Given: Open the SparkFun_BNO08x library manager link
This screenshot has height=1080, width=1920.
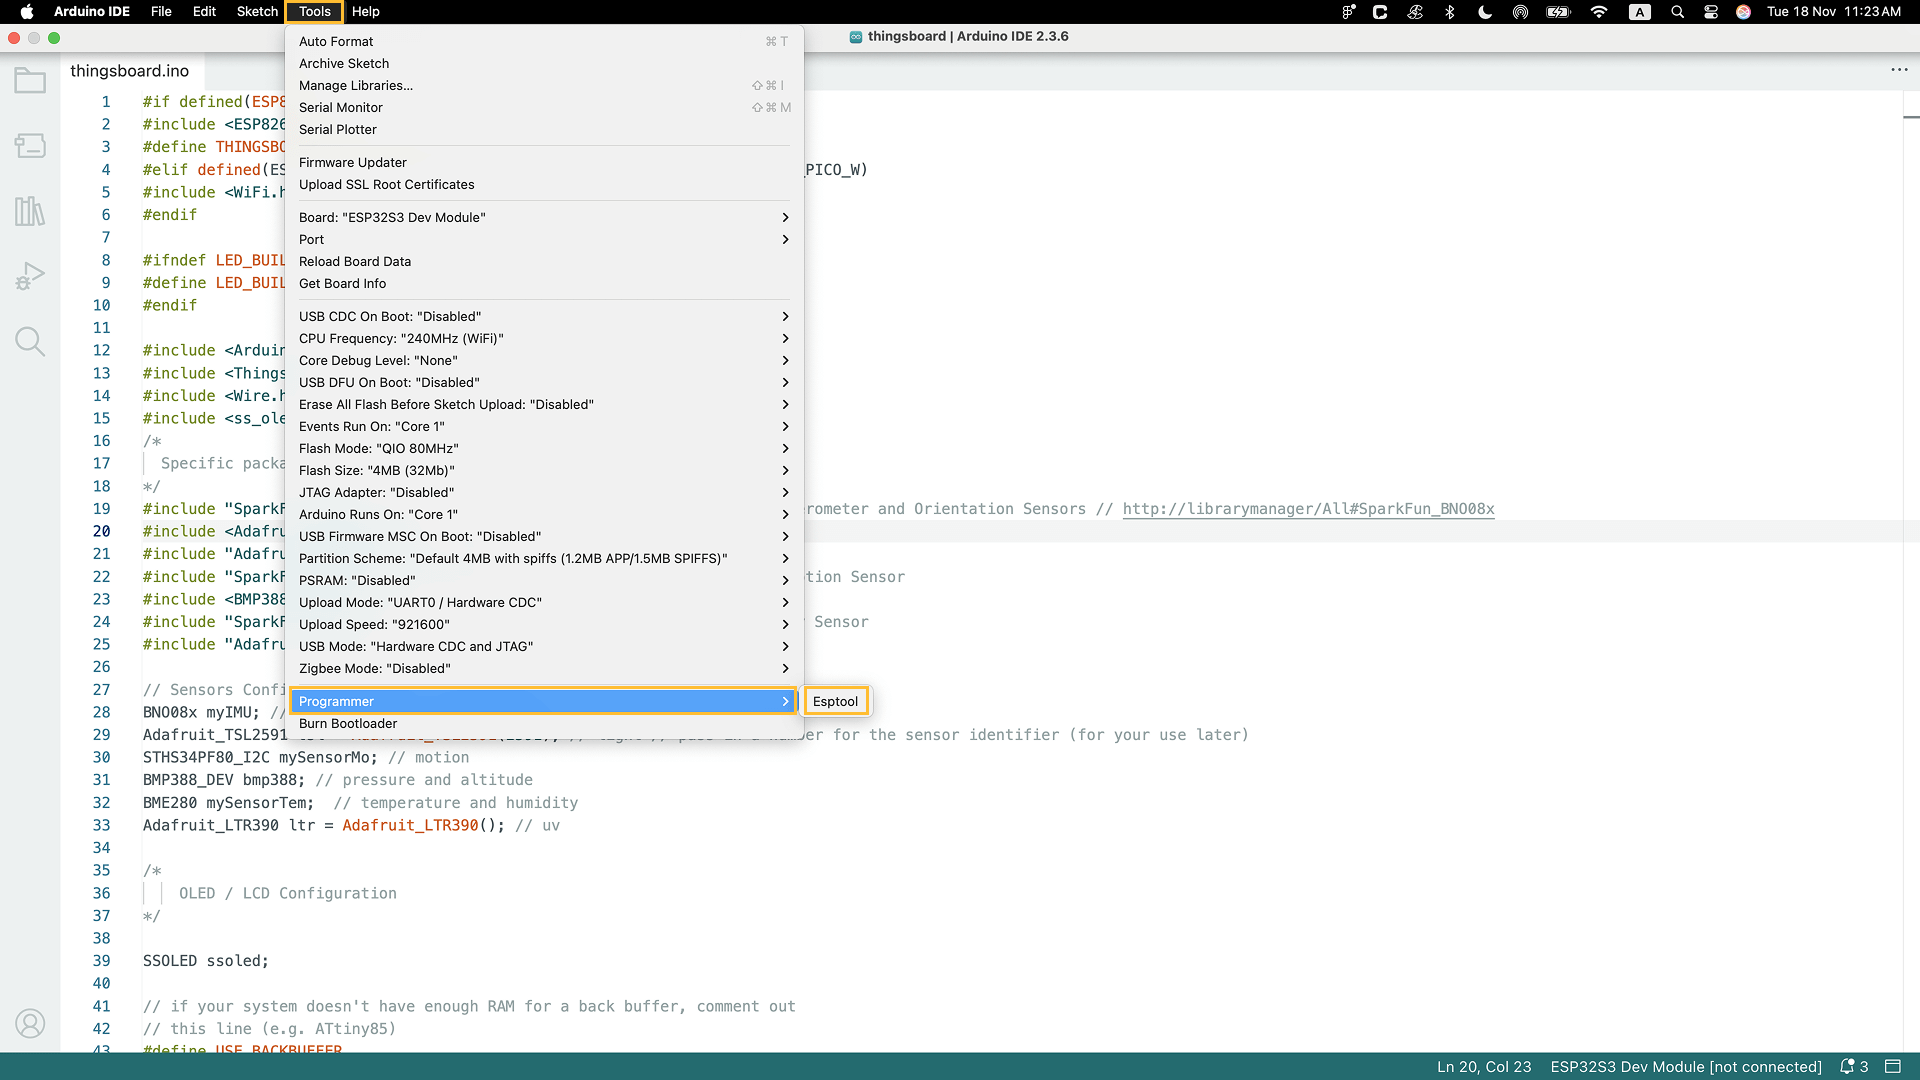Looking at the screenshot, I should point(1308,509).
